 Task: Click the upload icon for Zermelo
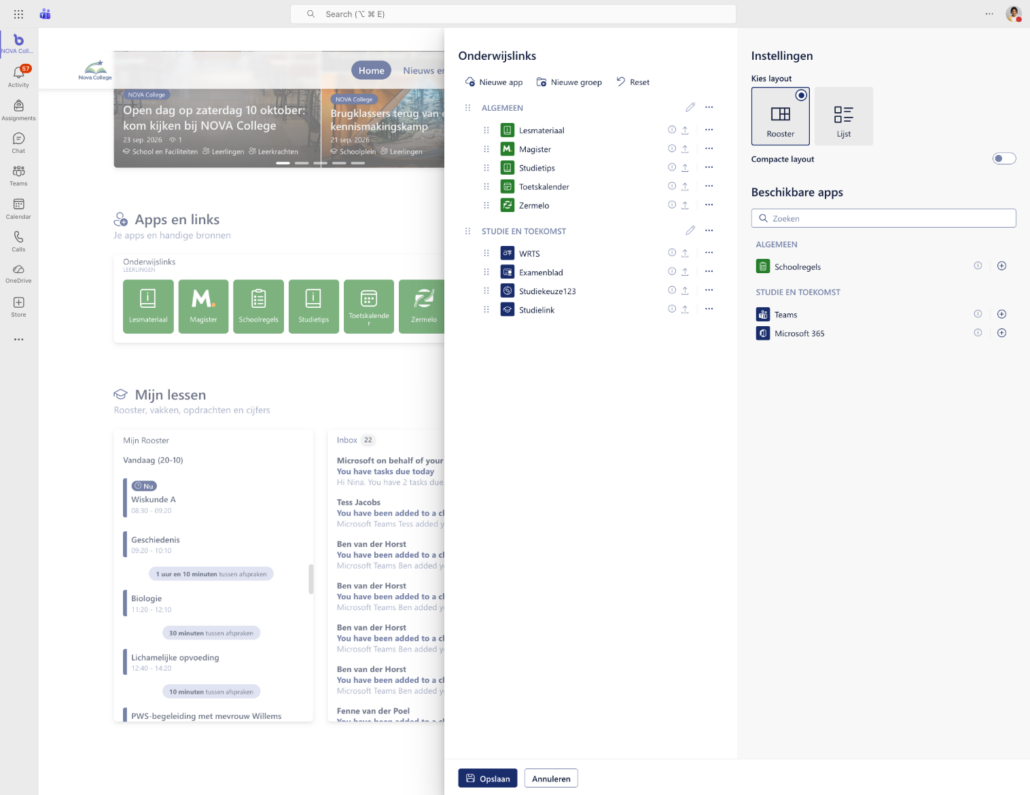click(684, 205)
